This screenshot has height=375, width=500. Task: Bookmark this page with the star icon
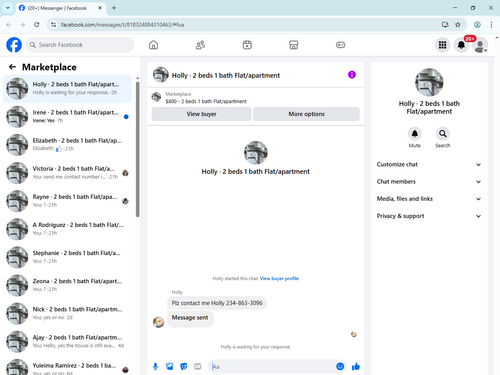(x=458, y=25)
